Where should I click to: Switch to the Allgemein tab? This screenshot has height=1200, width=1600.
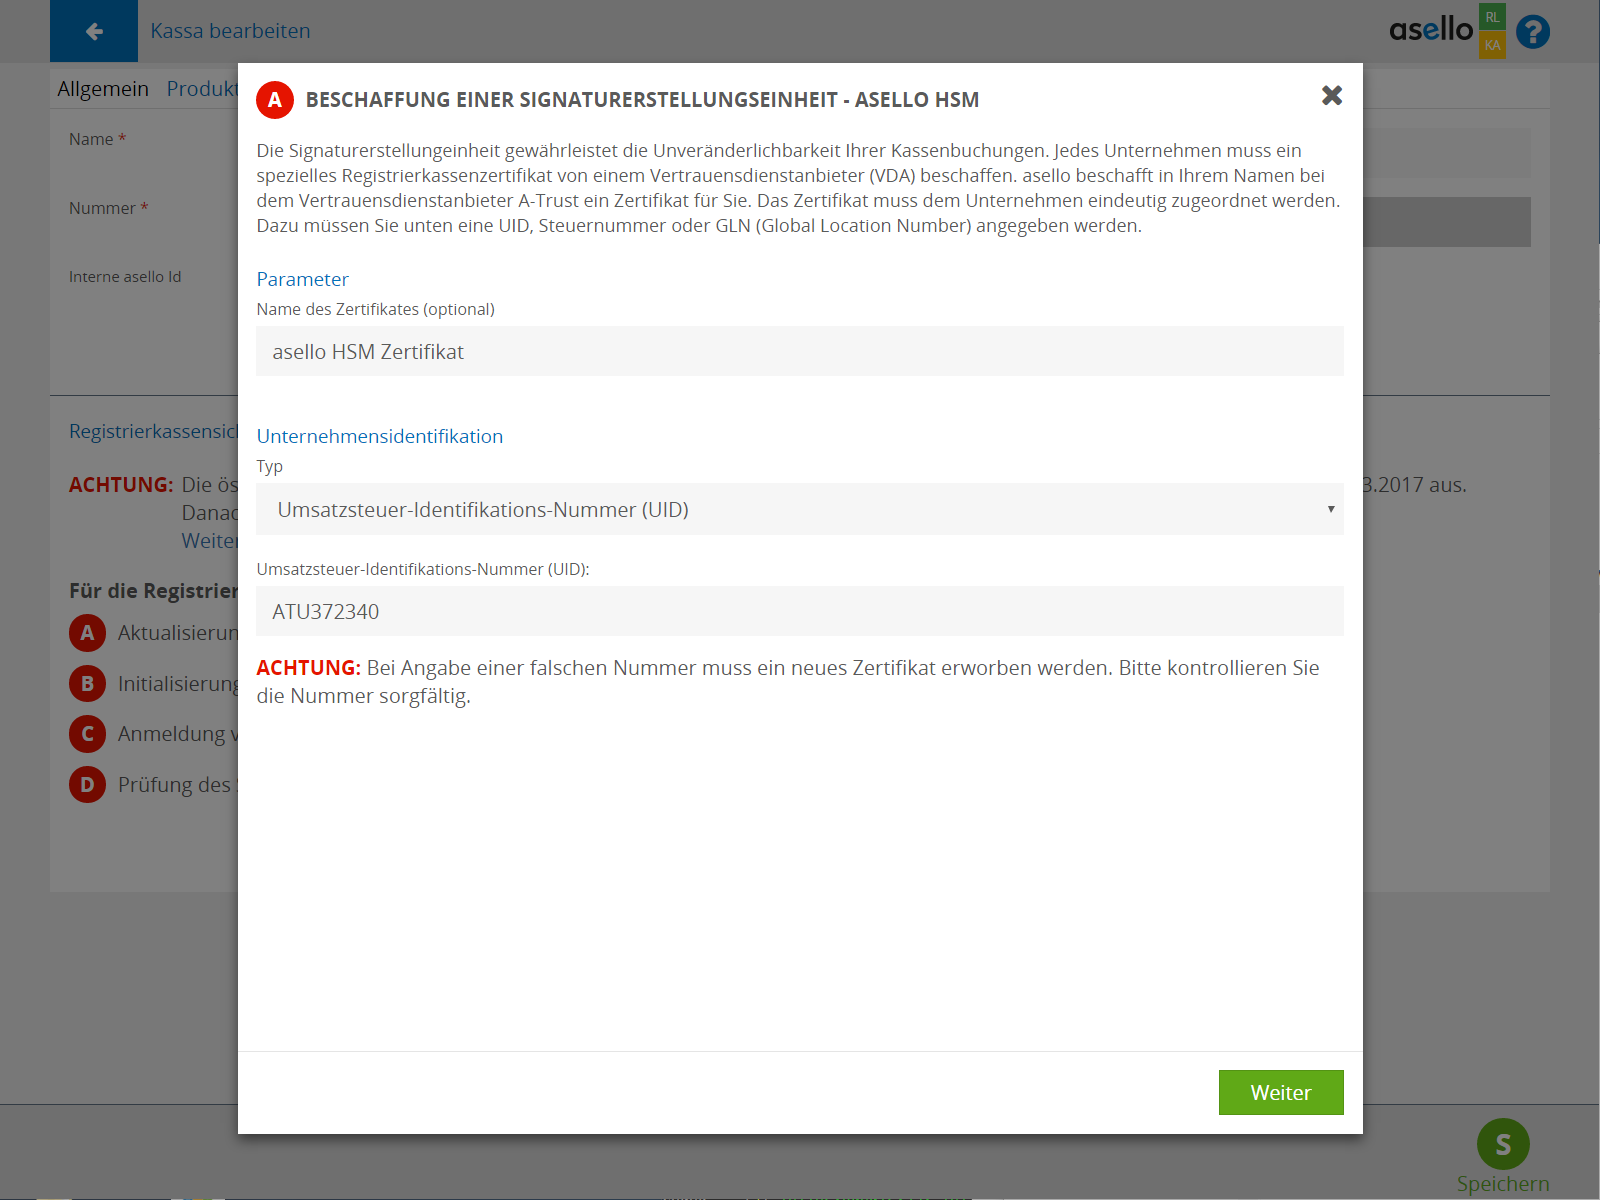click(103, 89)
